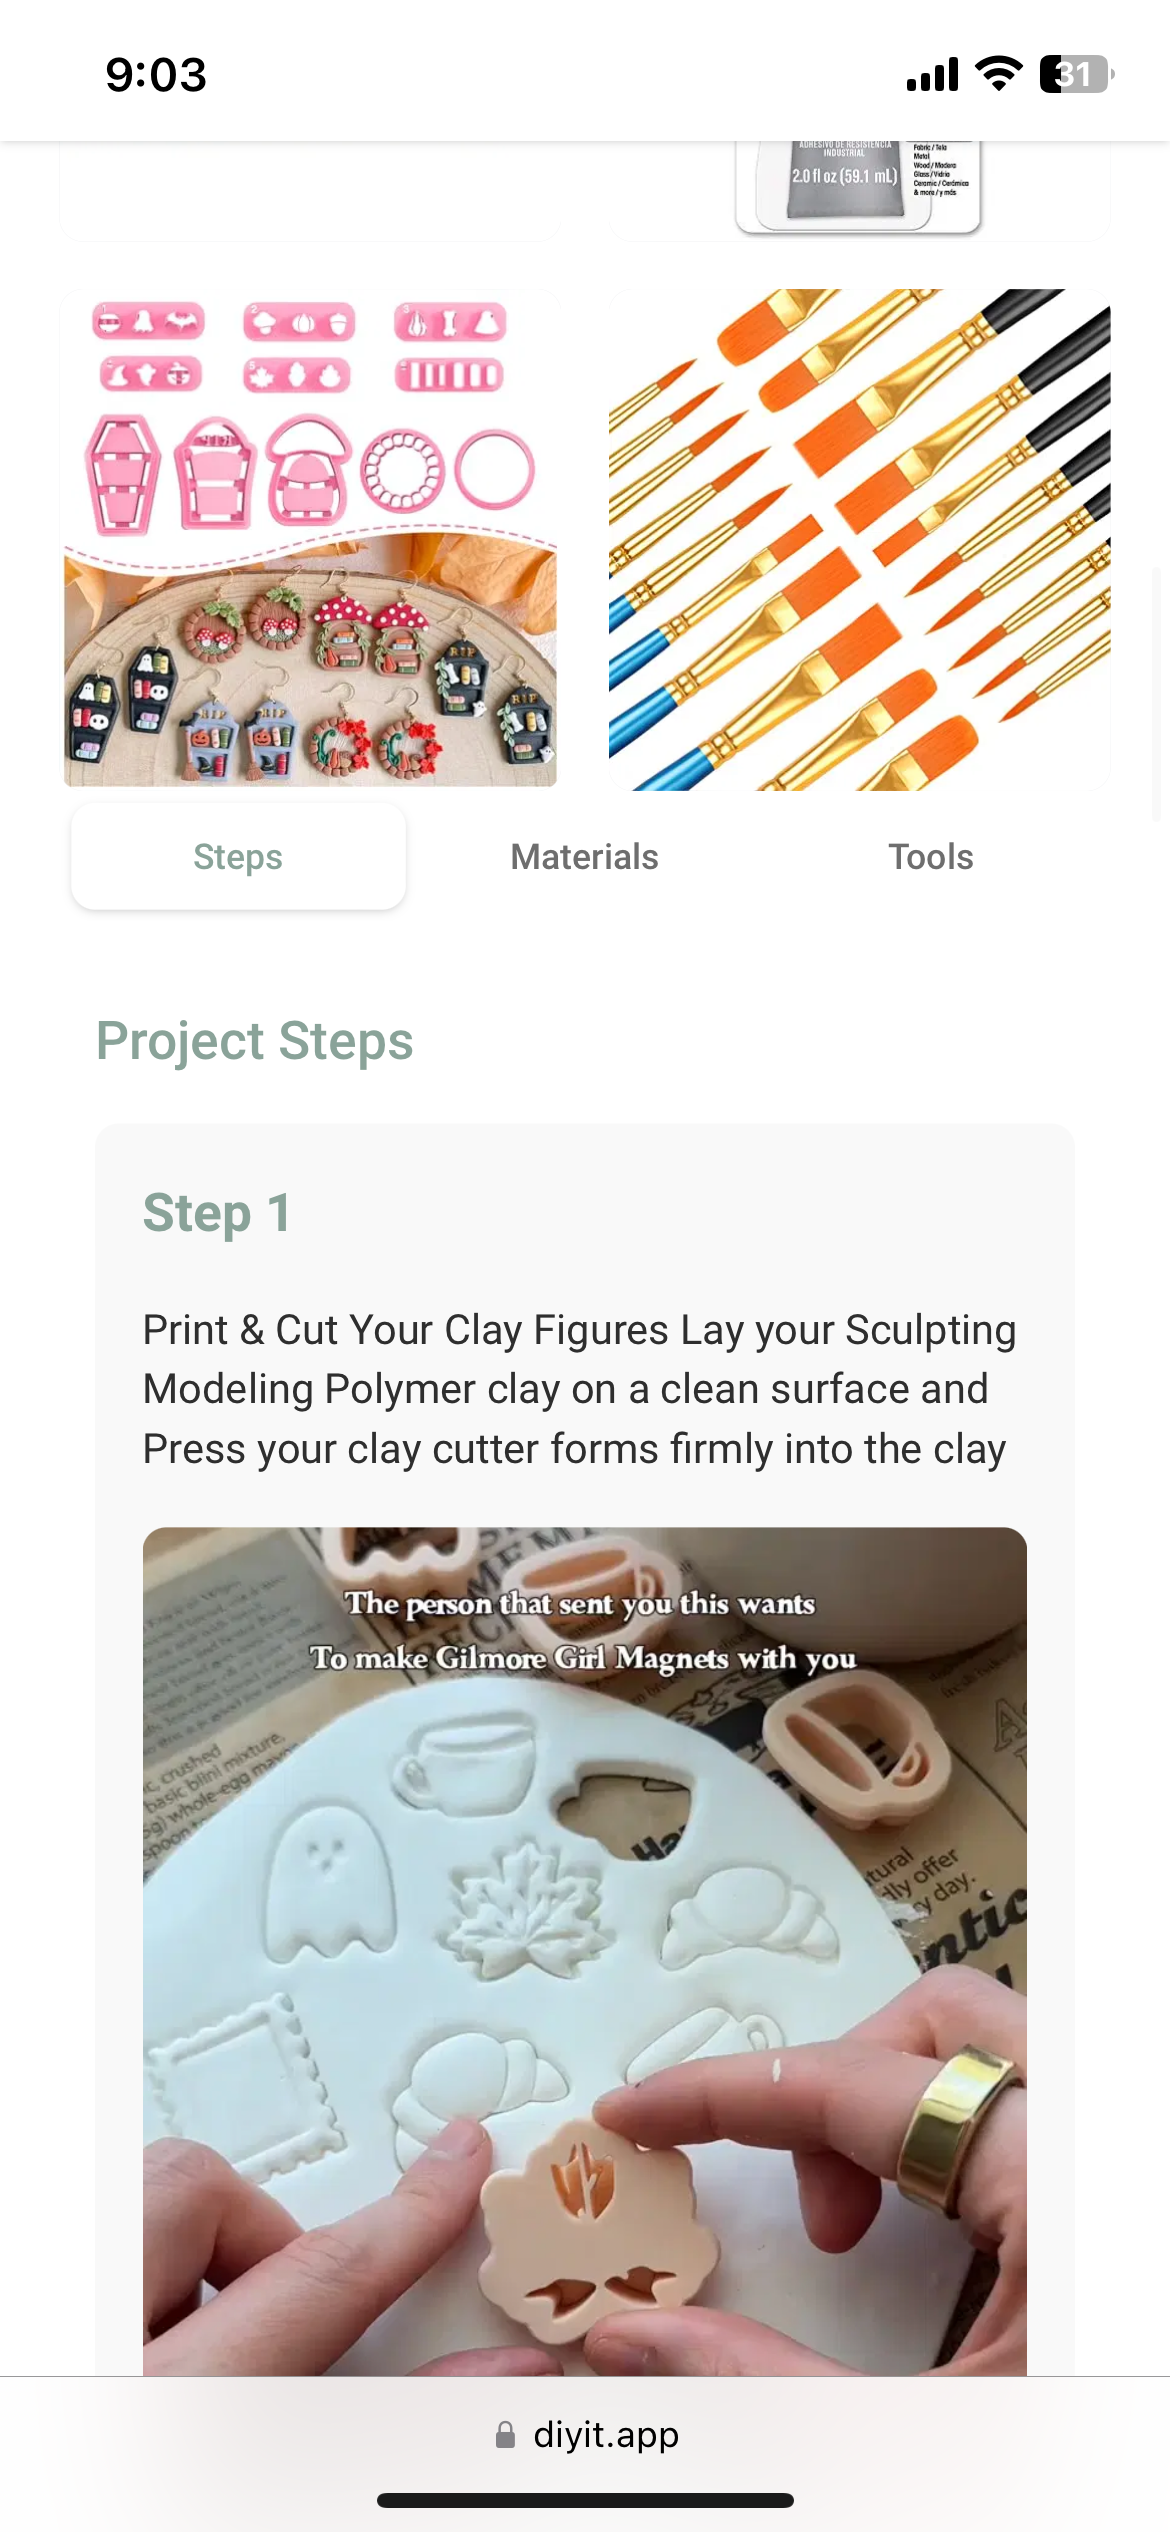Tap the Project Steps heading

(254, 1041)
